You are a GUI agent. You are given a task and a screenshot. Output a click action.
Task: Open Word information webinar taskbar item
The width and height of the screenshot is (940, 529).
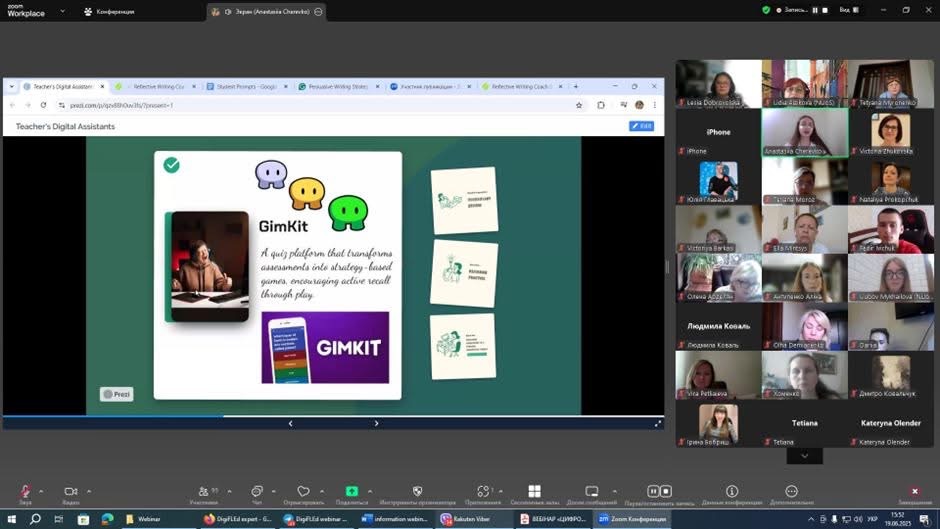point(396,519)
